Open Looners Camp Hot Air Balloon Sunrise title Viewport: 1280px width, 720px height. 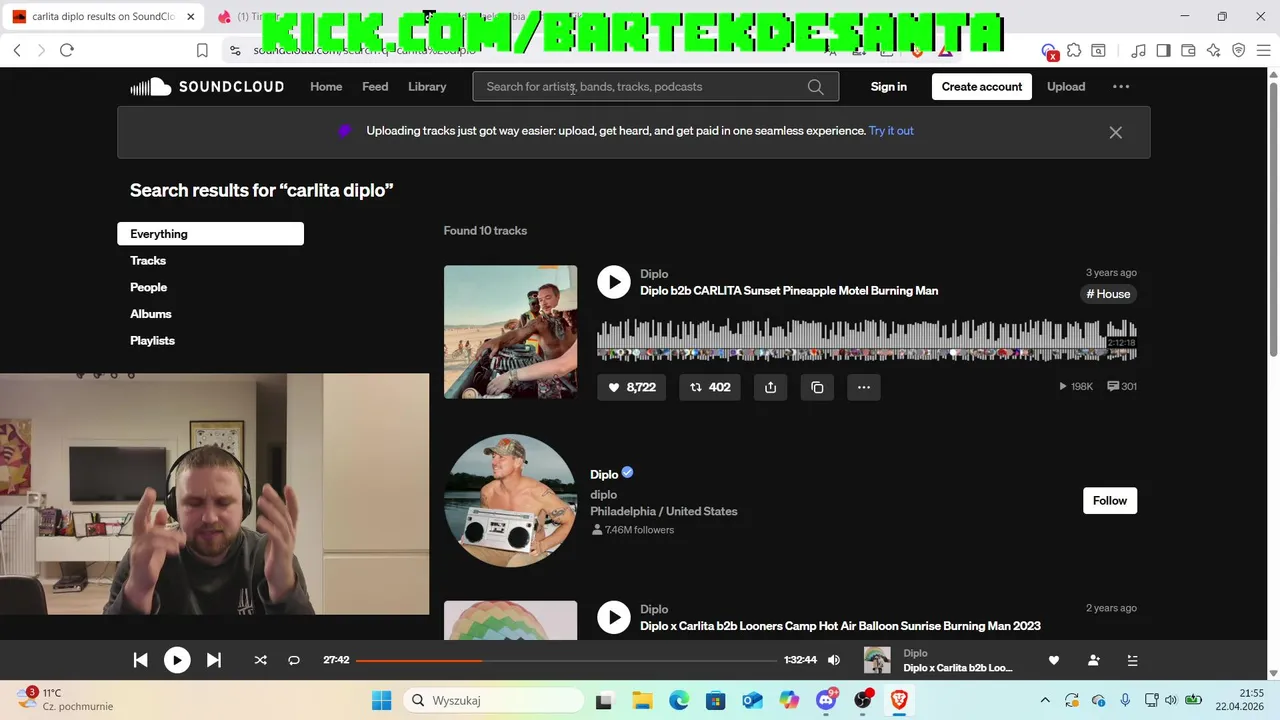click(x=840, y=626)
